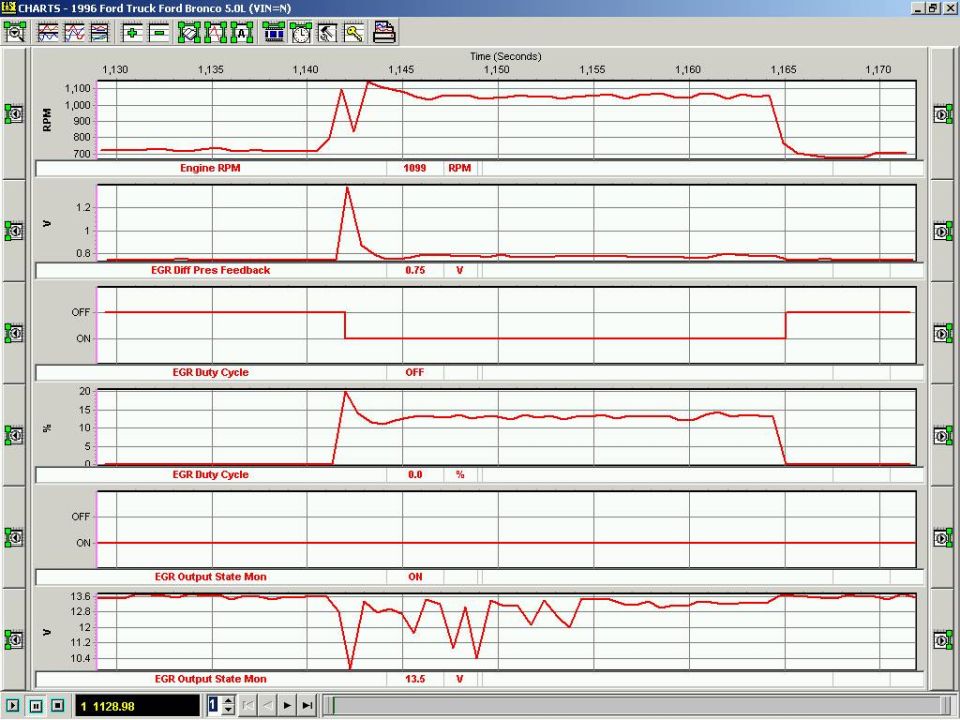
Task: Jump to the first frame
Action: [x=248, y=705]
